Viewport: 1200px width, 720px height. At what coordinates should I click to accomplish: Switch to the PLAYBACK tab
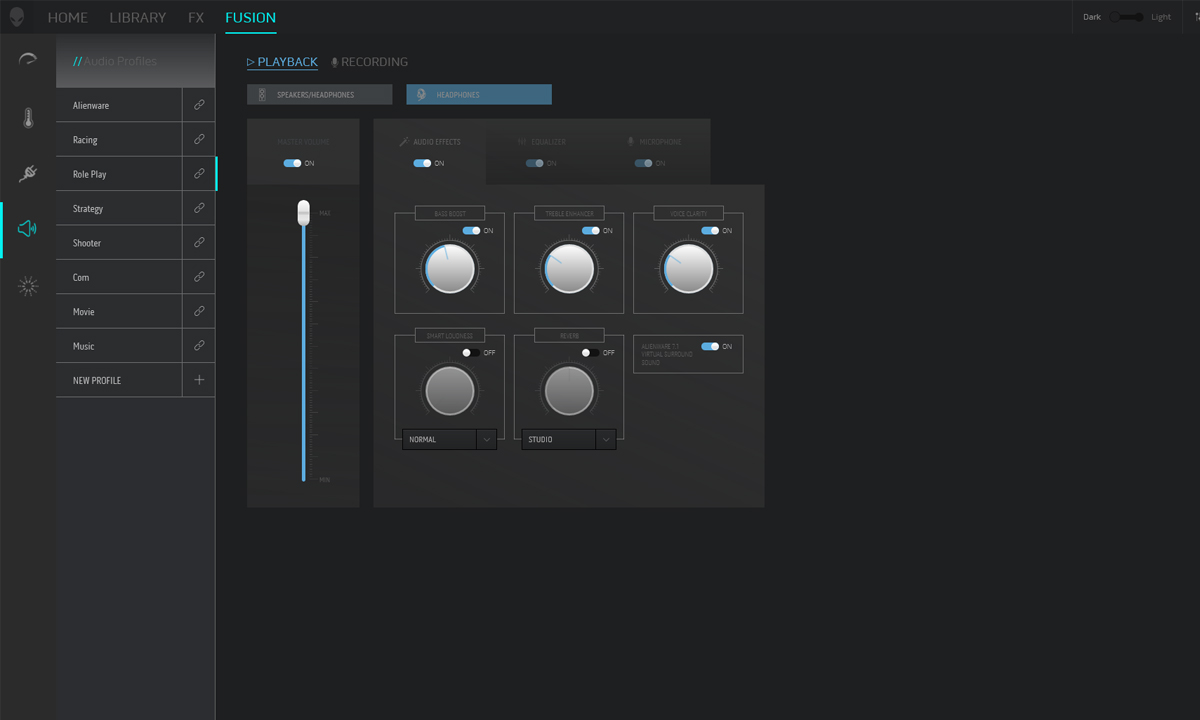pyautogui.click(x=282, y=62)
